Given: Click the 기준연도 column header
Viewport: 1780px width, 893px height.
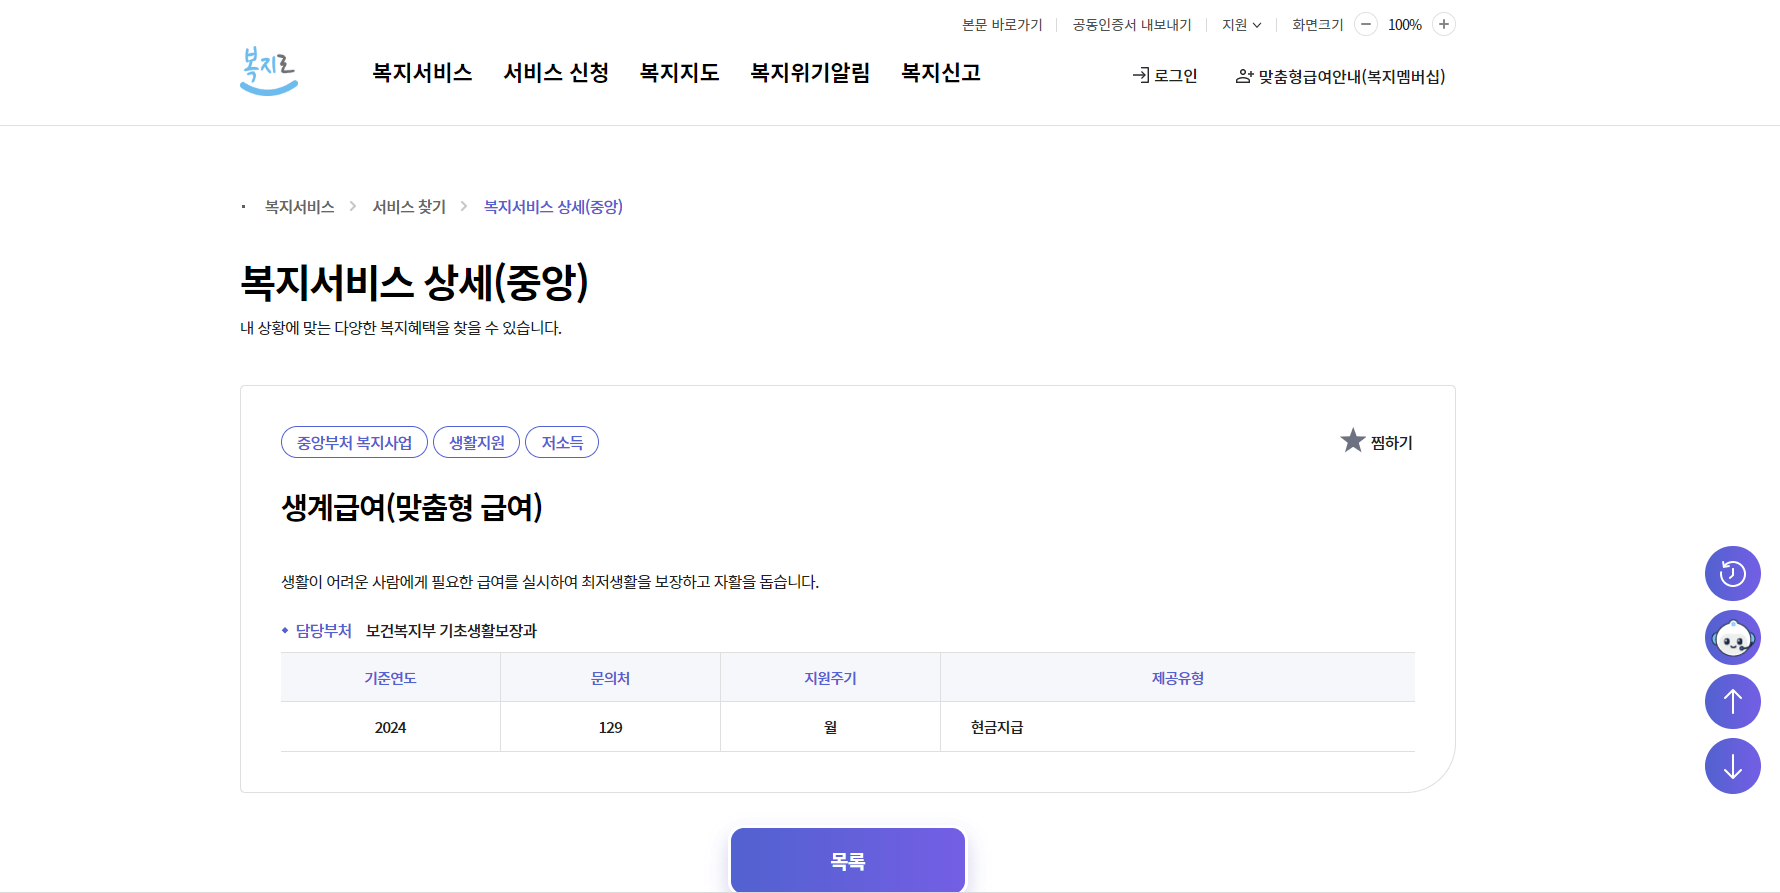Looking at the screenshot, I should click(x=390, y=678).
